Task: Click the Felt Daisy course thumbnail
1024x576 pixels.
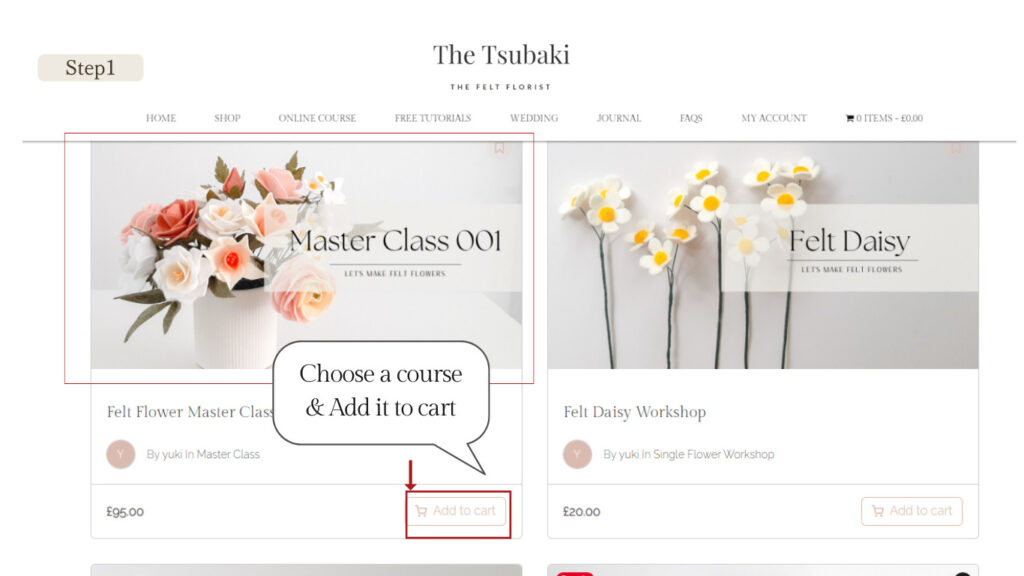Action: click(763, 255)
